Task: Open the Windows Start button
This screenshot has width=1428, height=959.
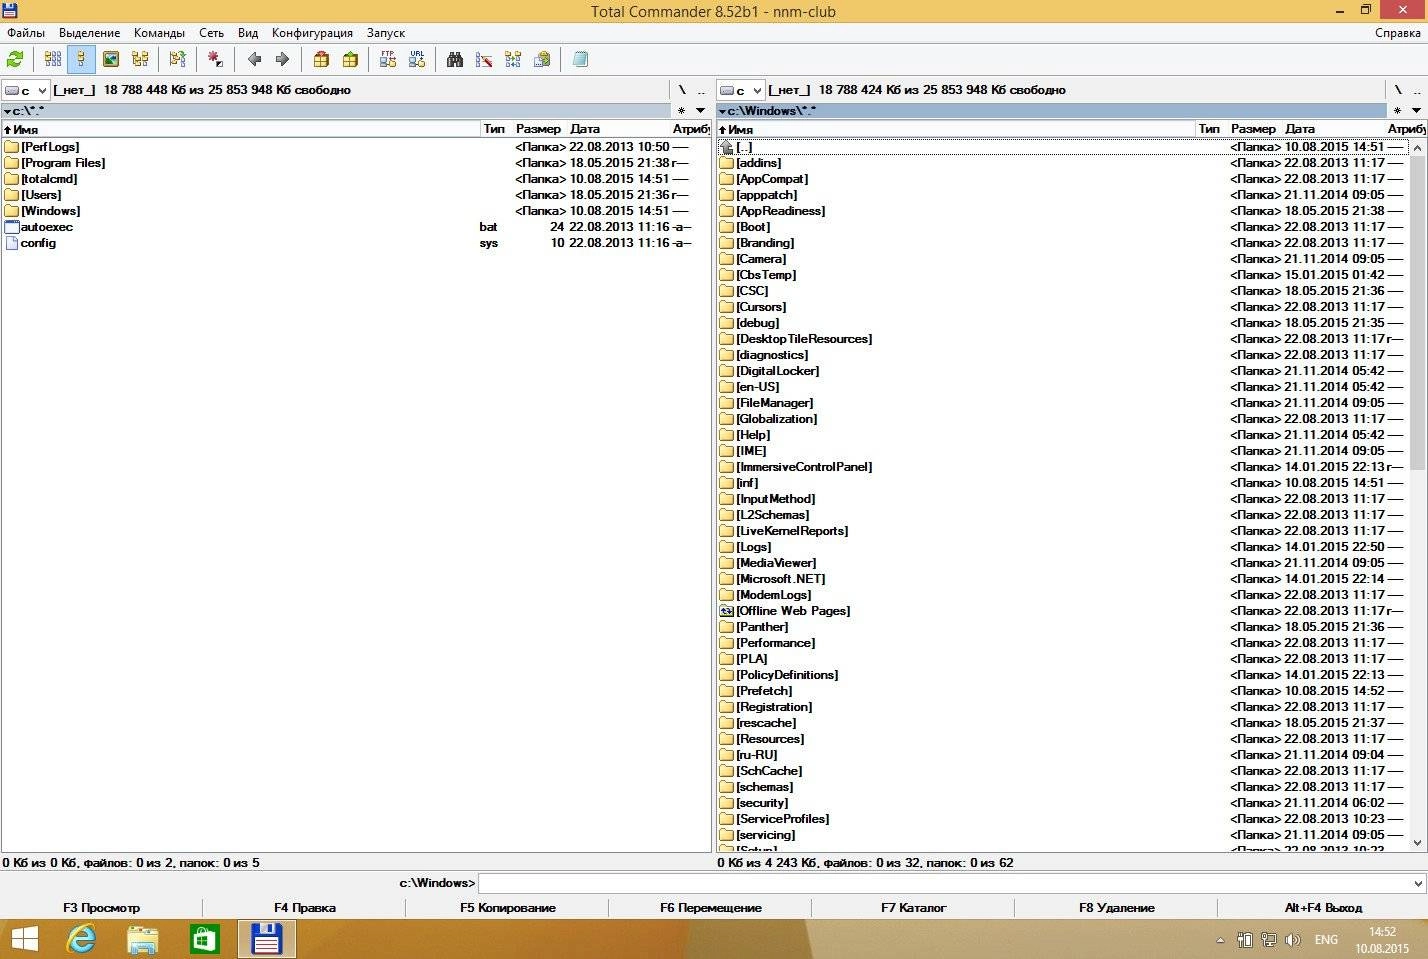Action: point(24,939)
